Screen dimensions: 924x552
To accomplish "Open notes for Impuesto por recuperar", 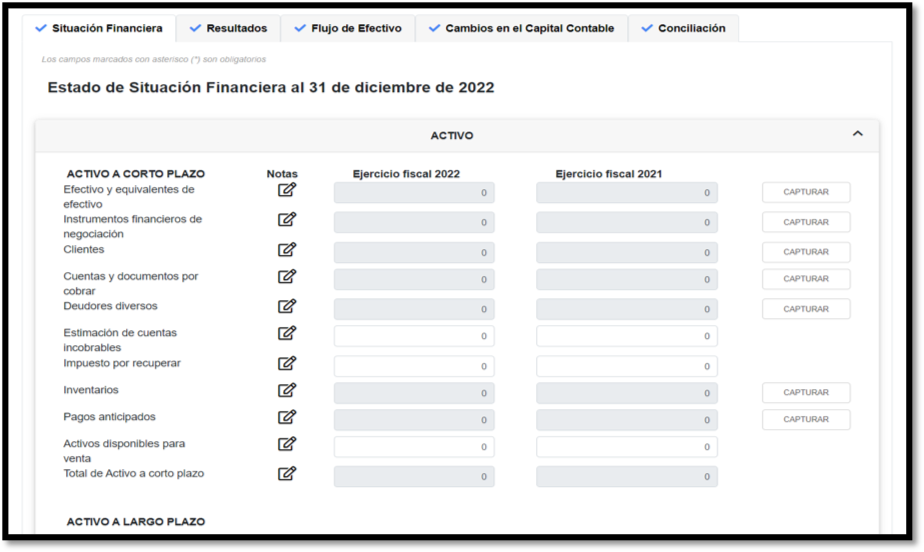I will (287, 364).
